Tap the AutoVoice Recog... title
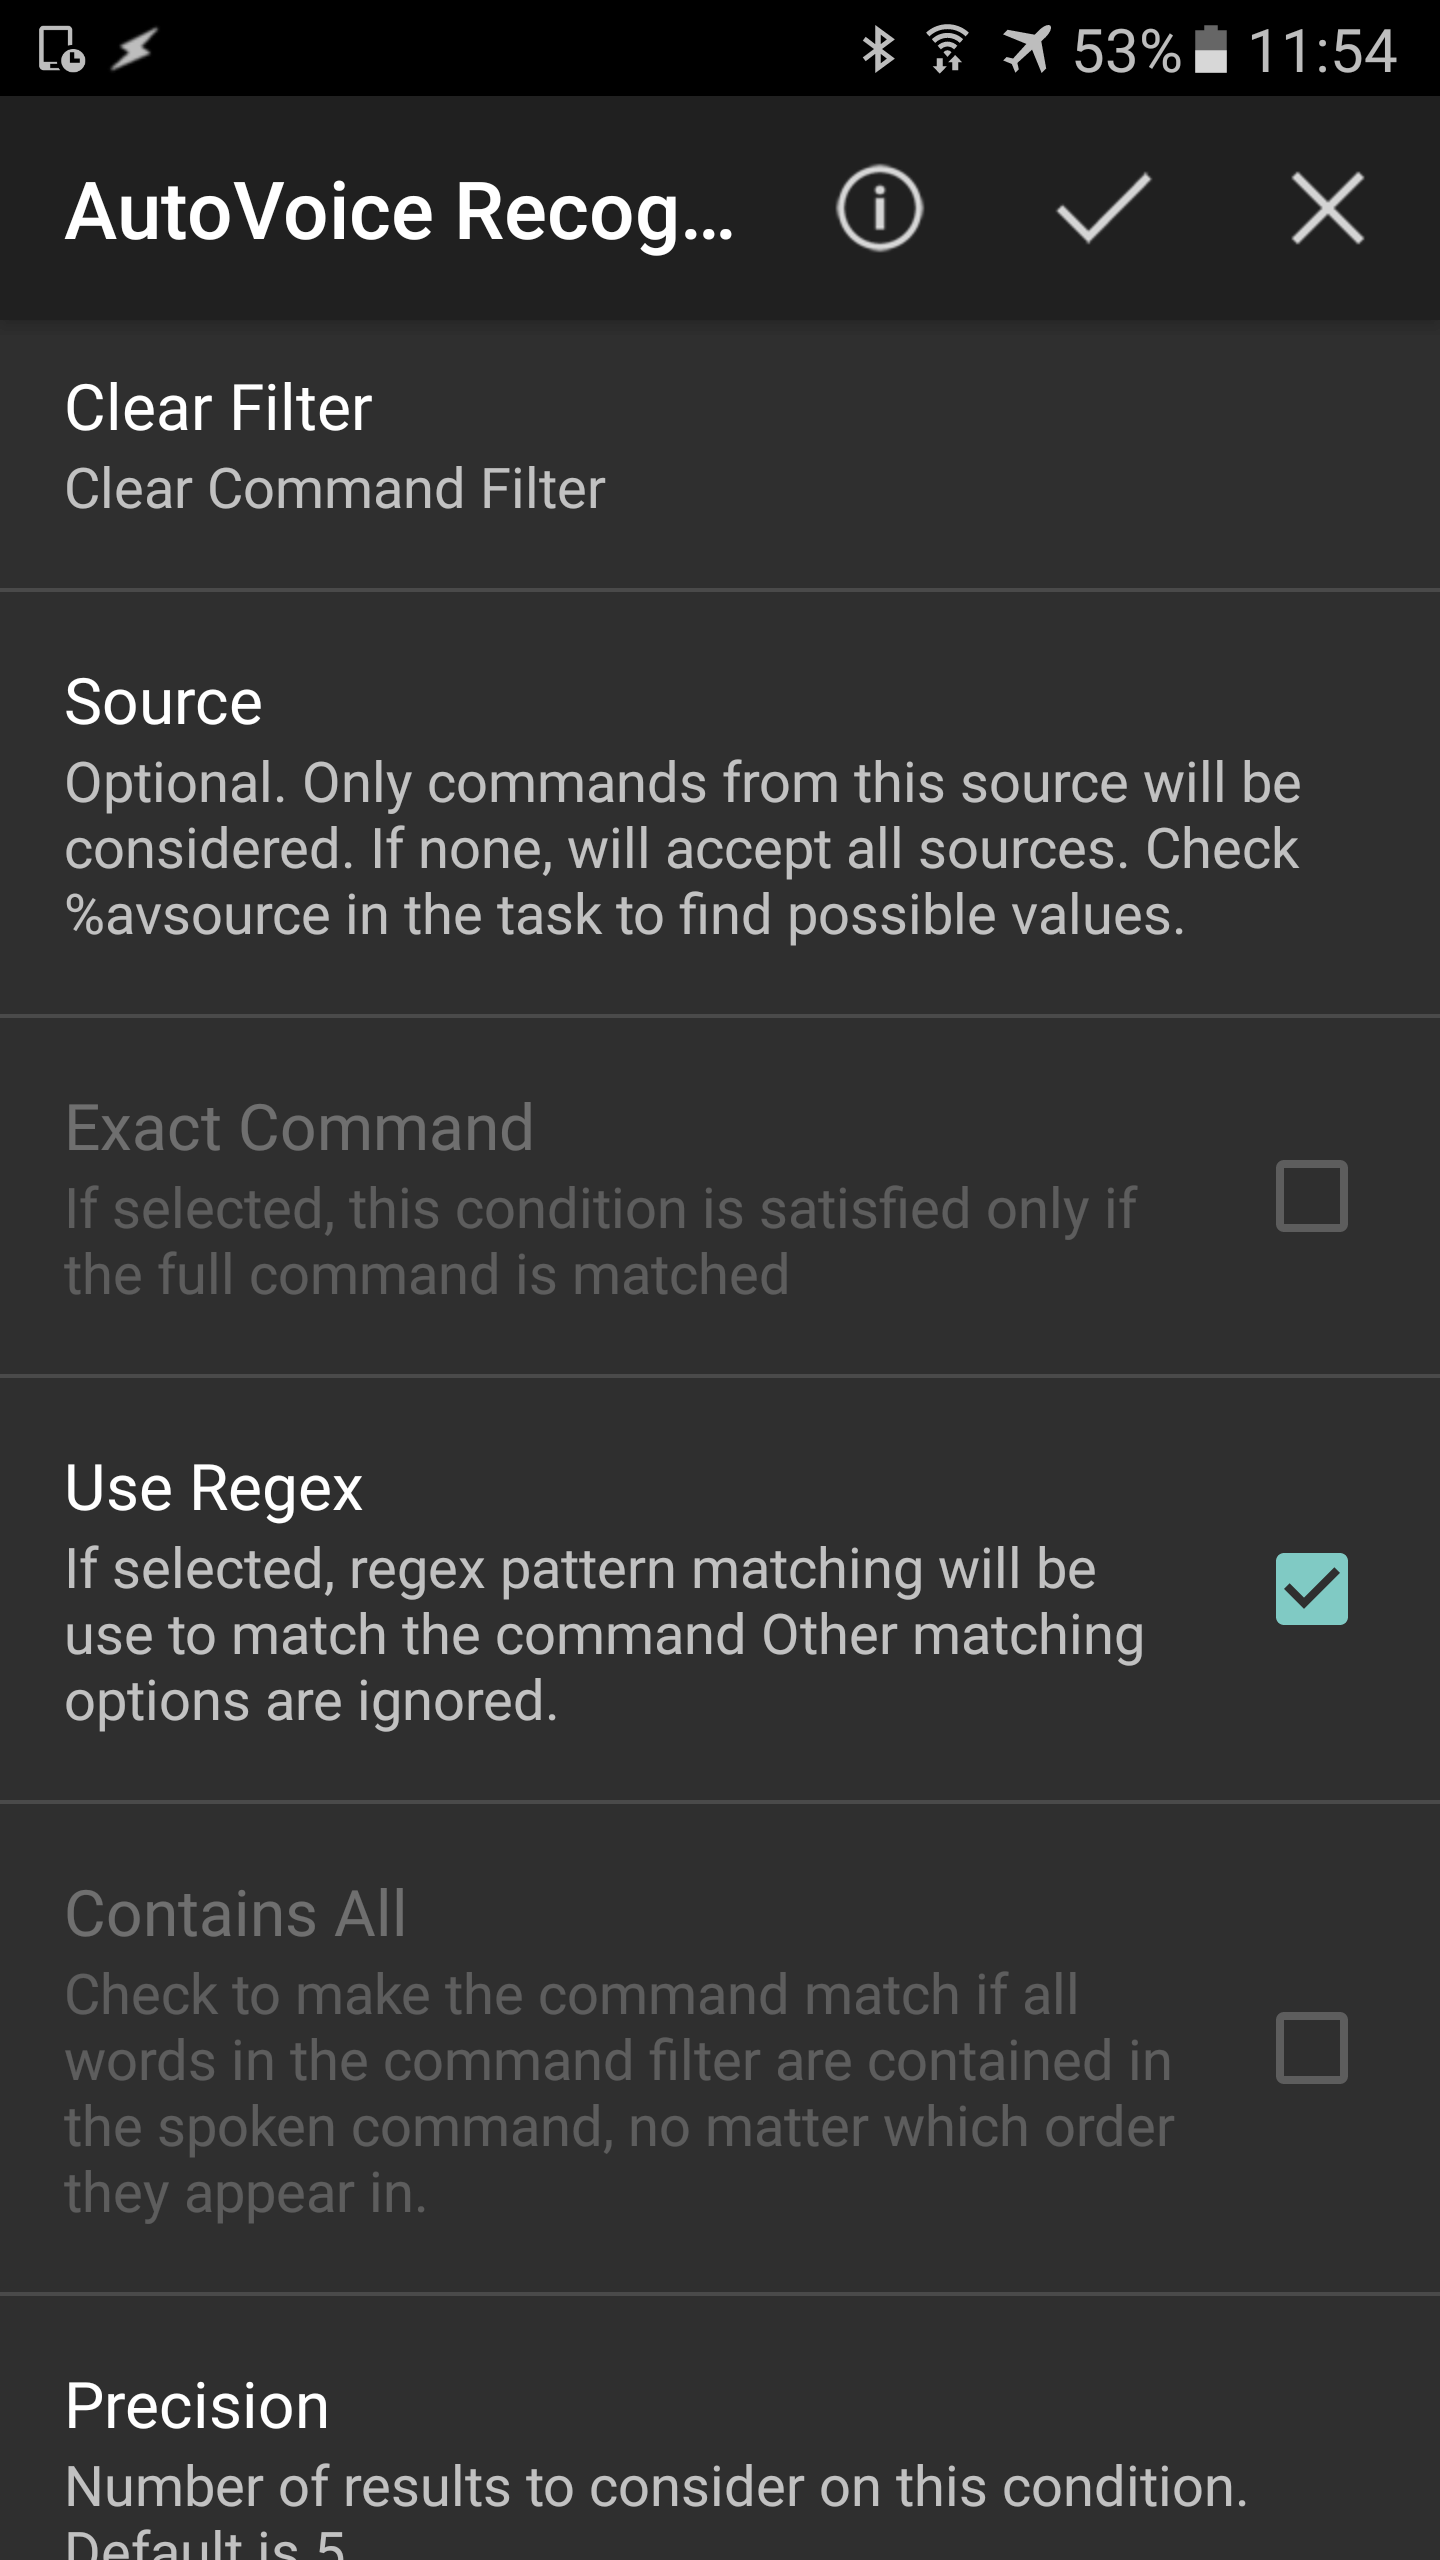This screenshot has height=2560, width=1440. tap(399, 212)
